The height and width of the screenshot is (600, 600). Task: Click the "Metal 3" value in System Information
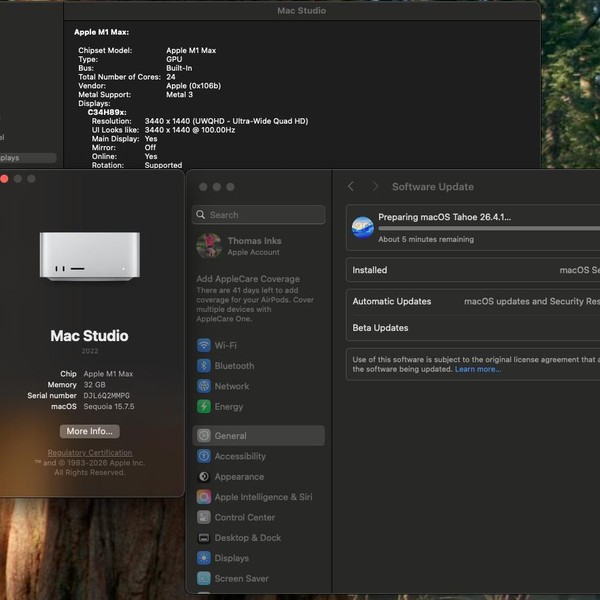179,95
